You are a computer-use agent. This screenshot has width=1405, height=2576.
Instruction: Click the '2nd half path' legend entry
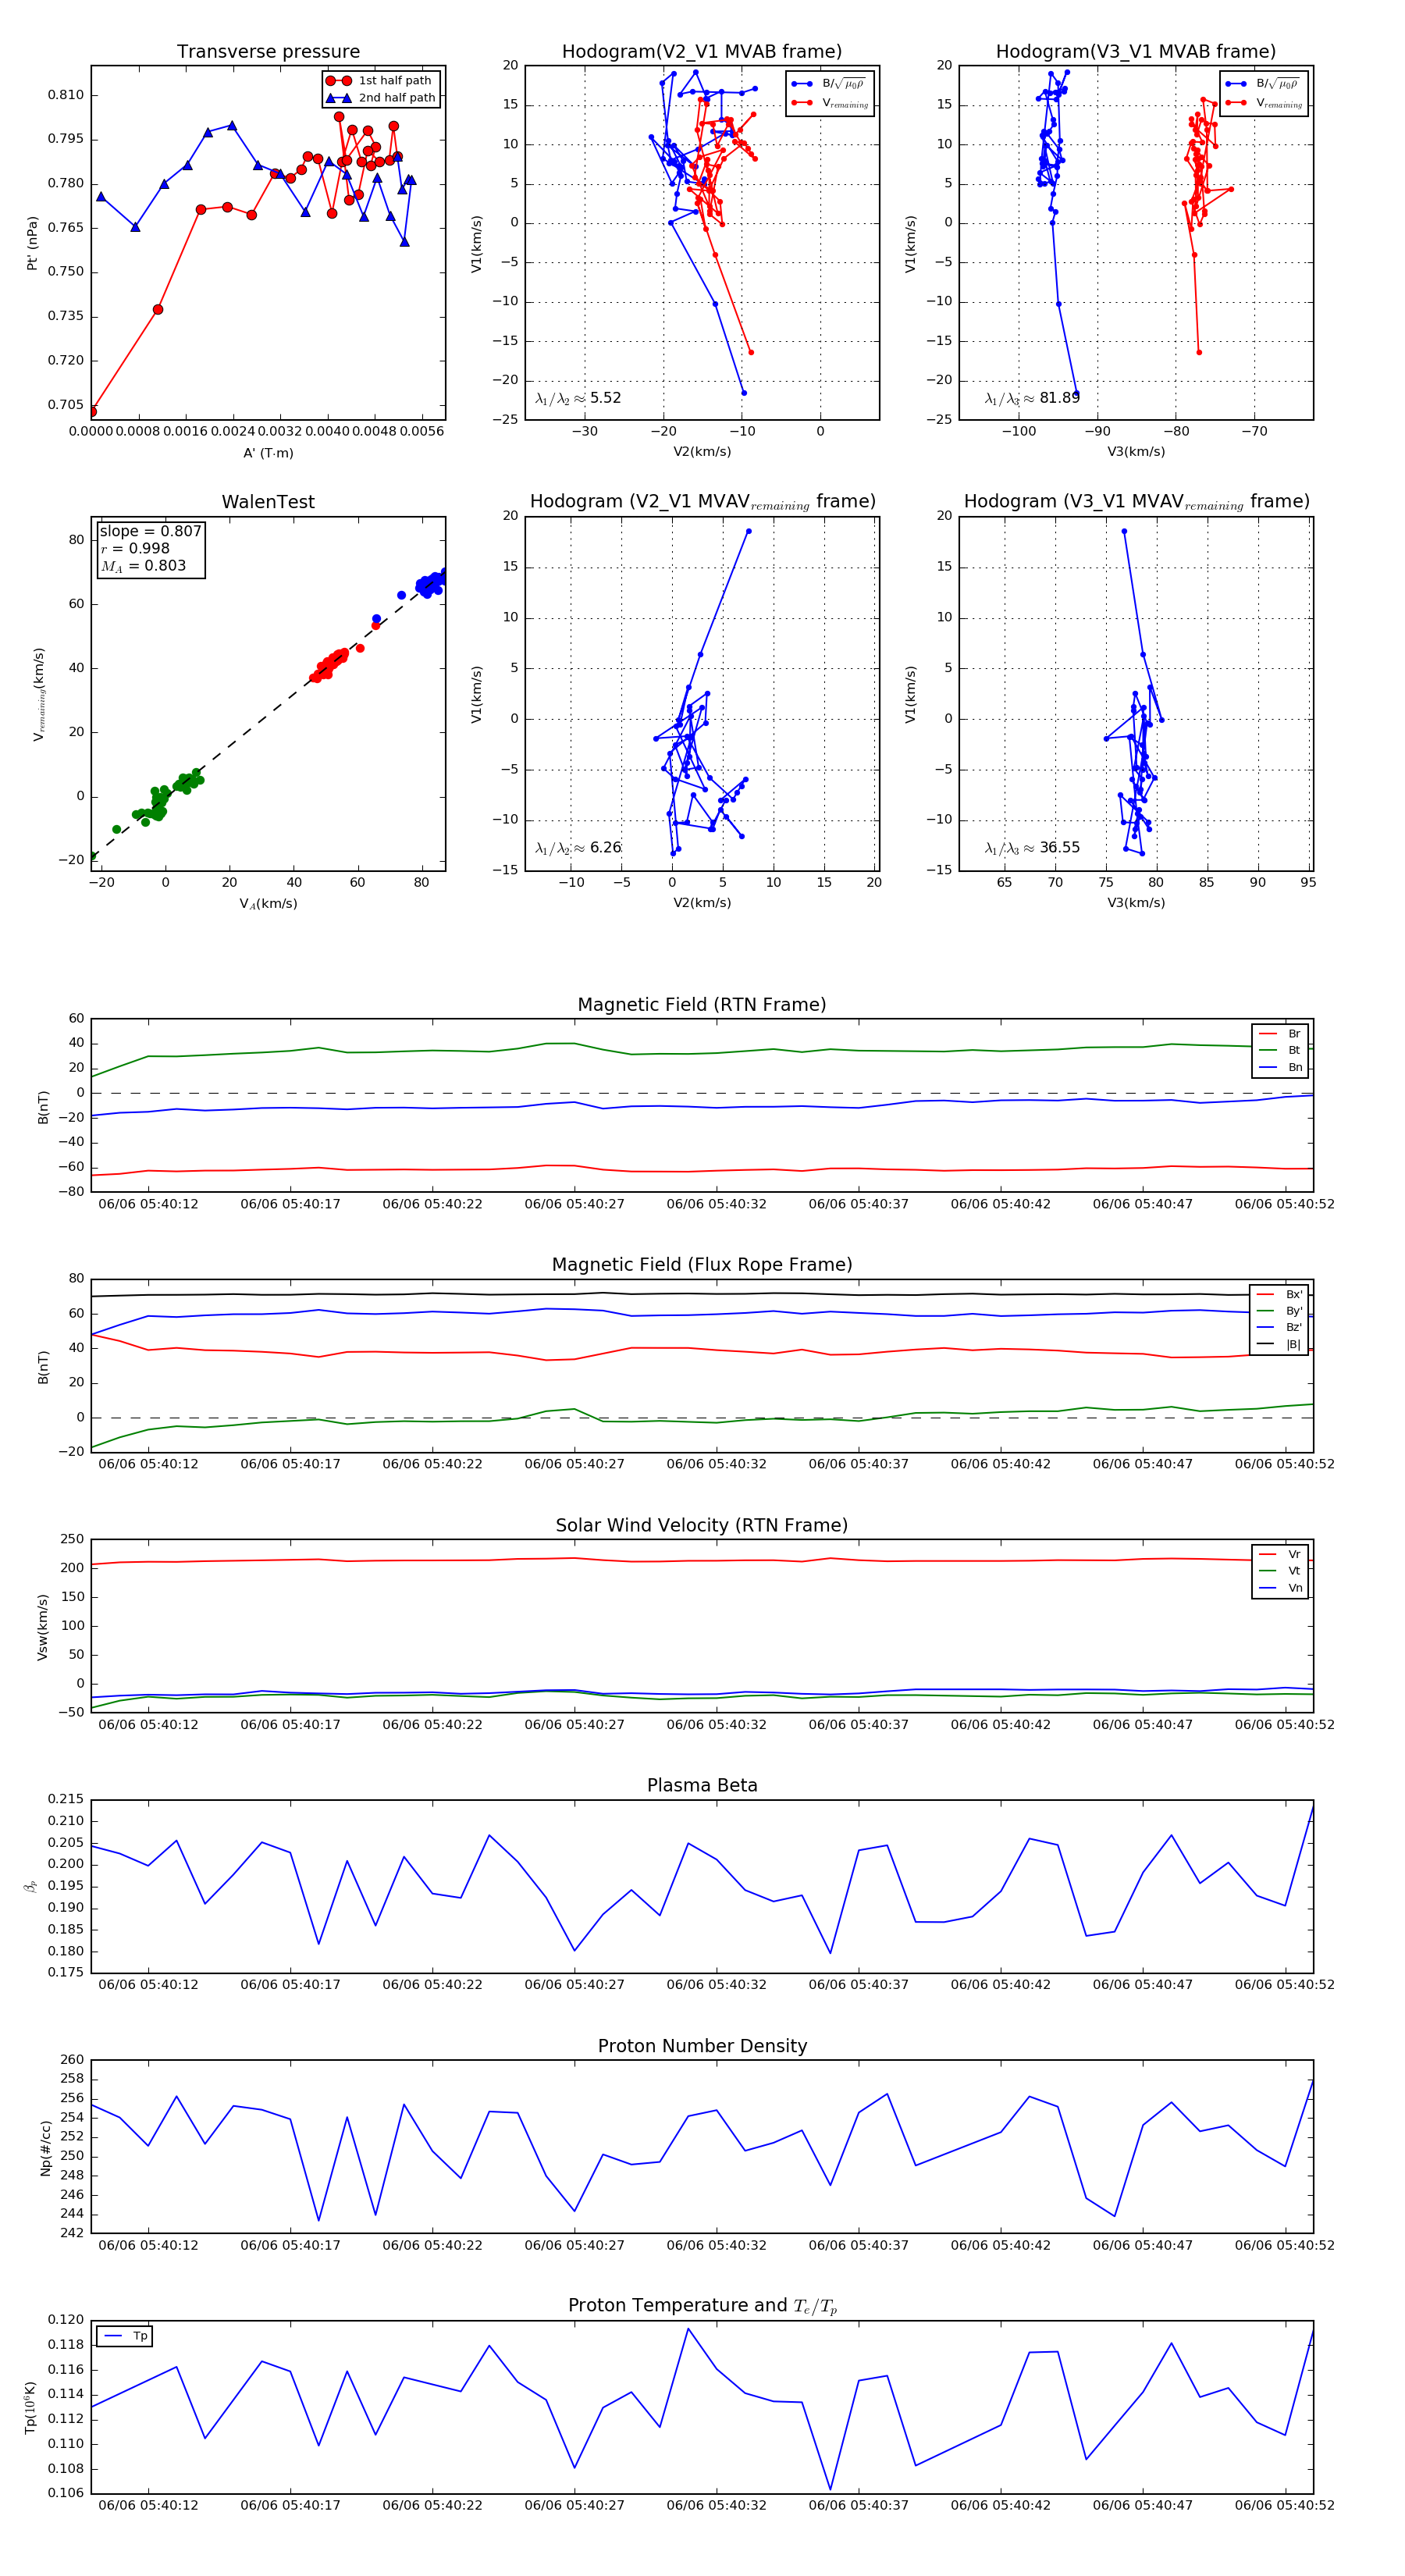pos(382,97)
